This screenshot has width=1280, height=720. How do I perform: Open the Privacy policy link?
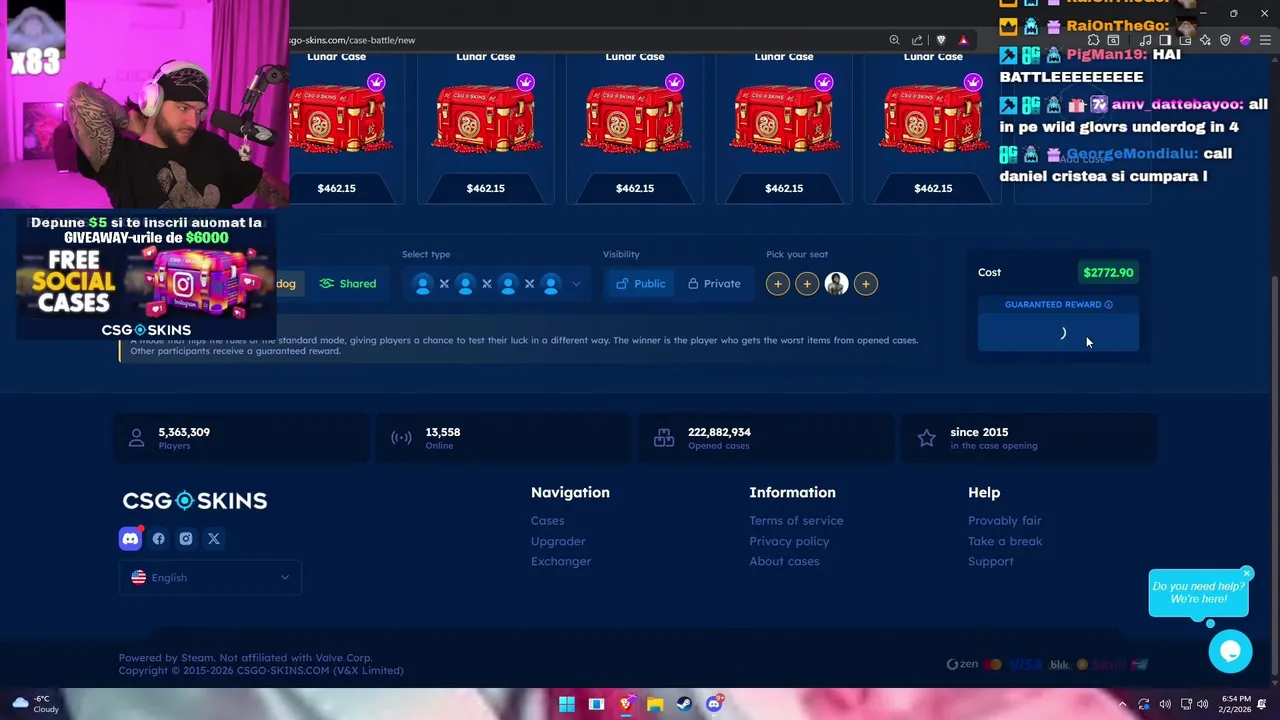pos(789,541)
